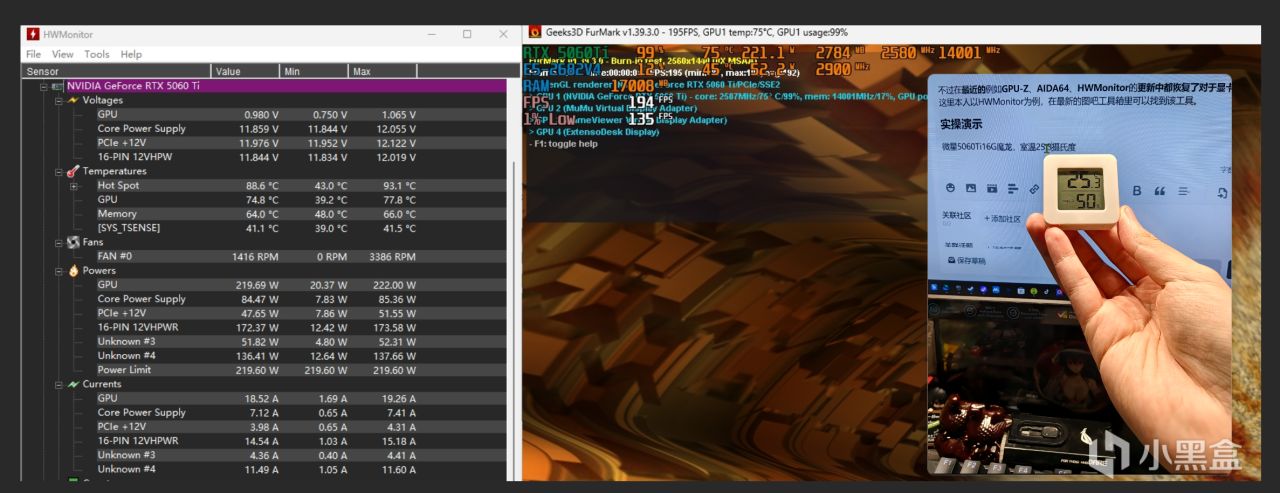The height and width of the screenshot is (493, 1280).
Task: Click the Value column header
Action: coord(245,71)
